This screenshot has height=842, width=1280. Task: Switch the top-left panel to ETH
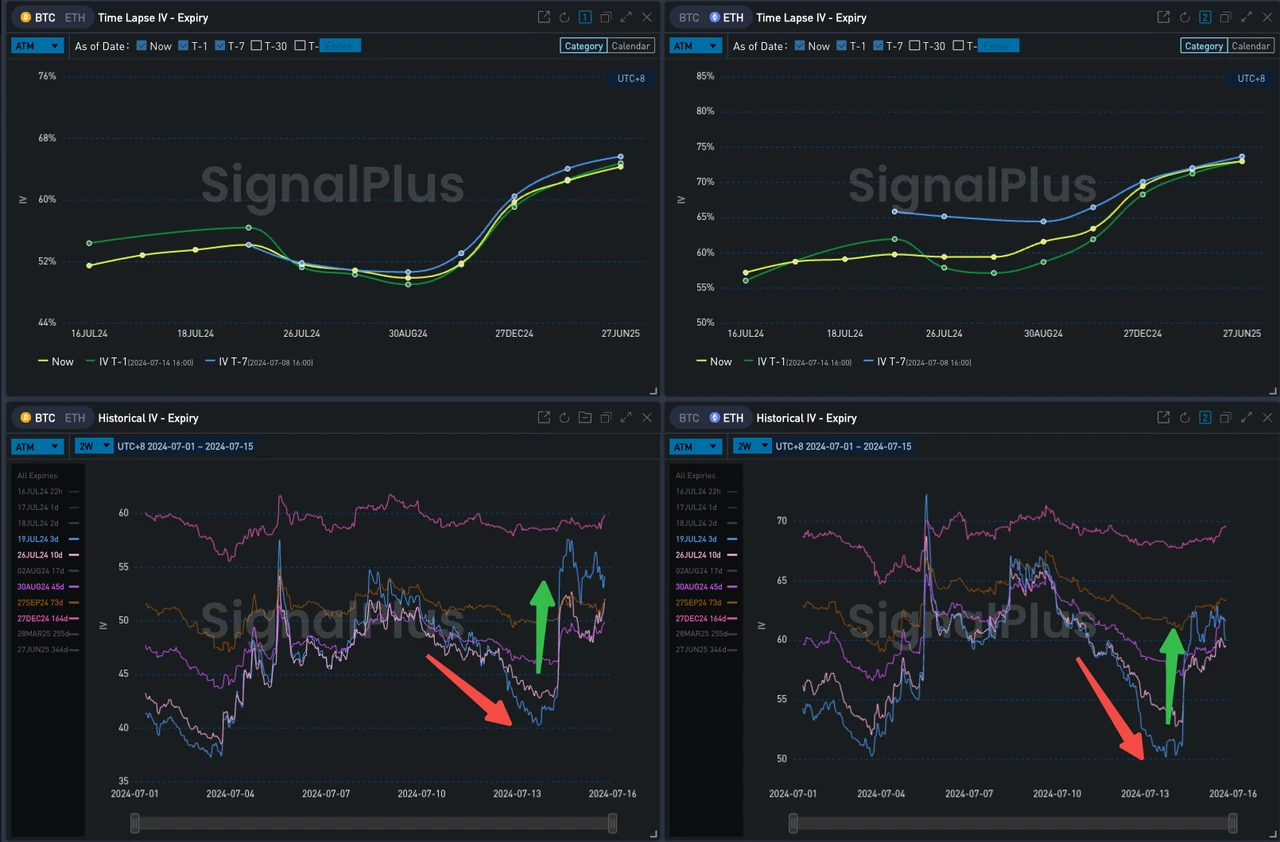[x=74, y=17]
